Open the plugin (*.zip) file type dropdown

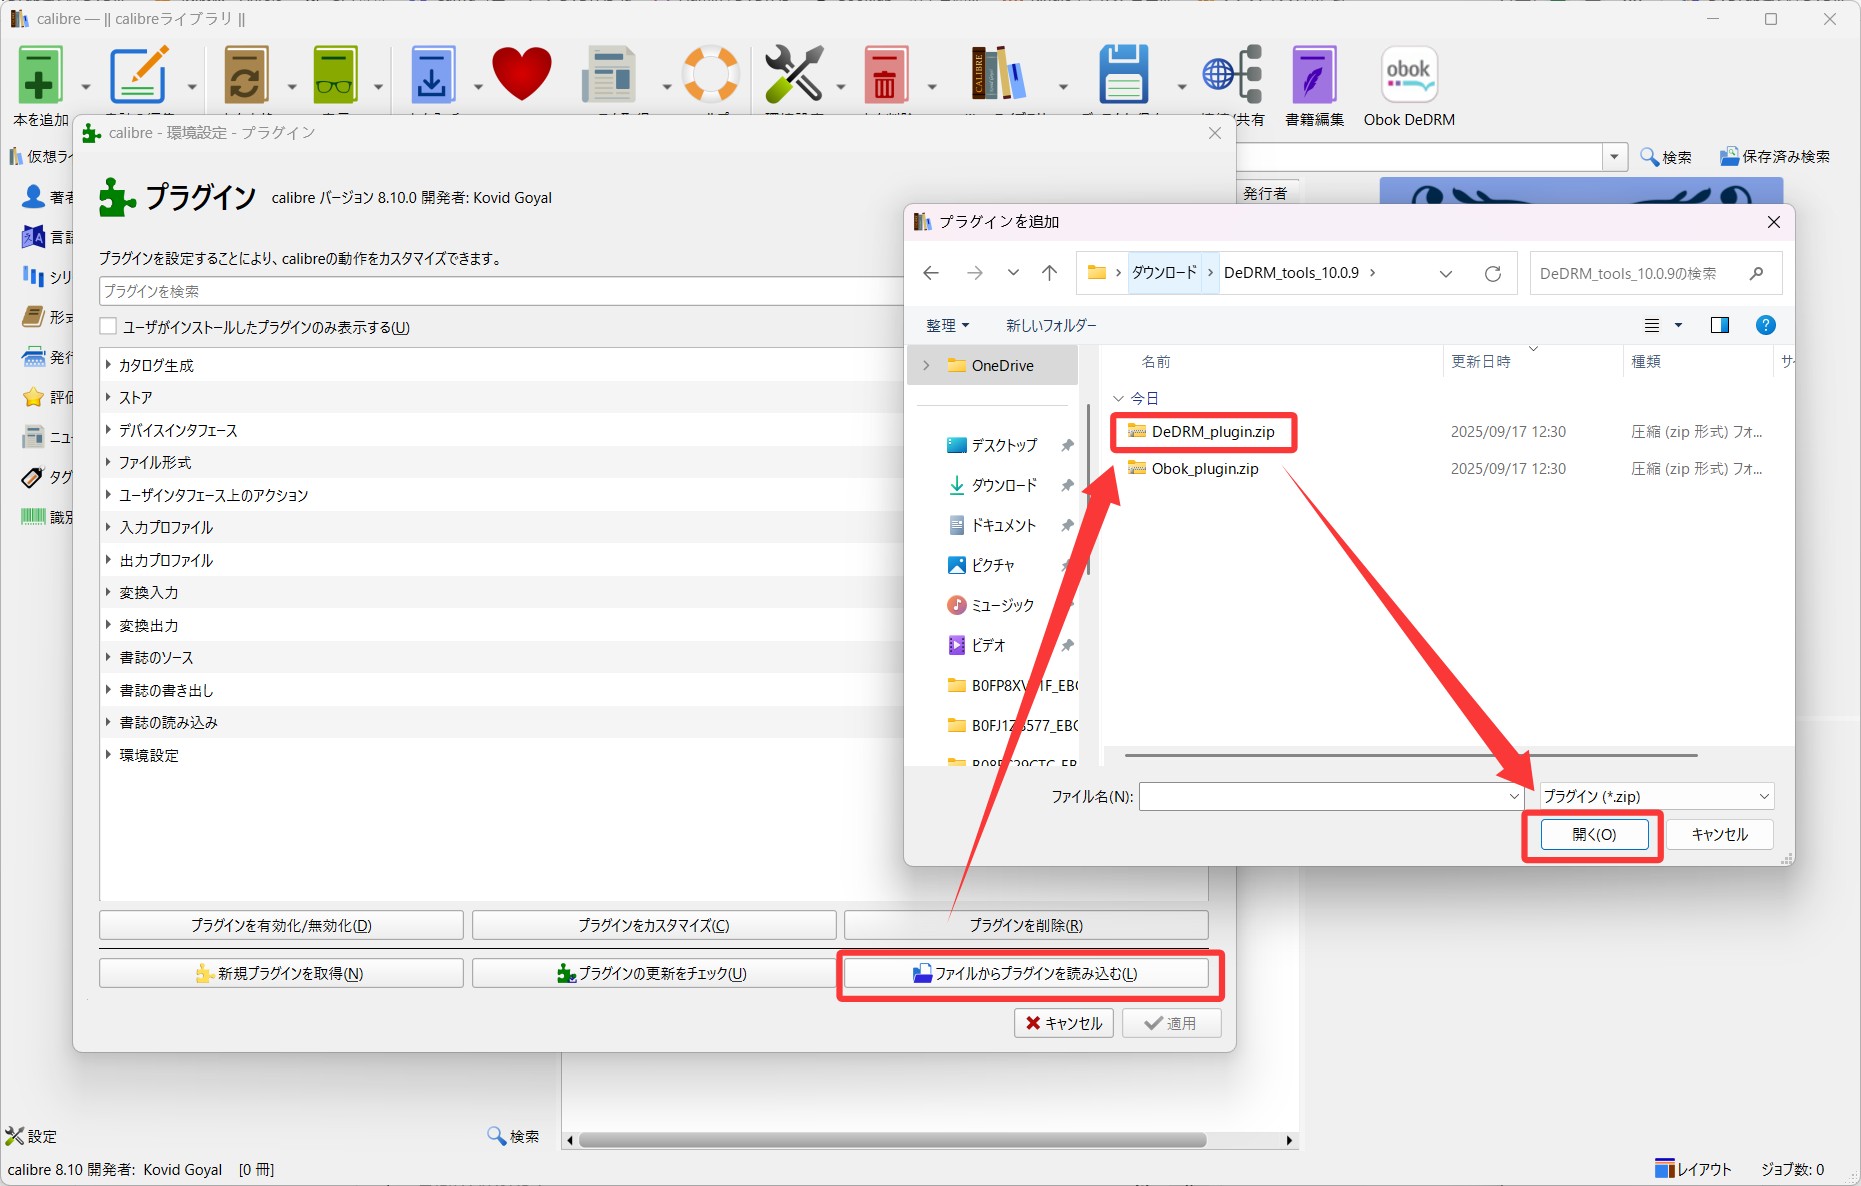click(x=1656, y=796)
